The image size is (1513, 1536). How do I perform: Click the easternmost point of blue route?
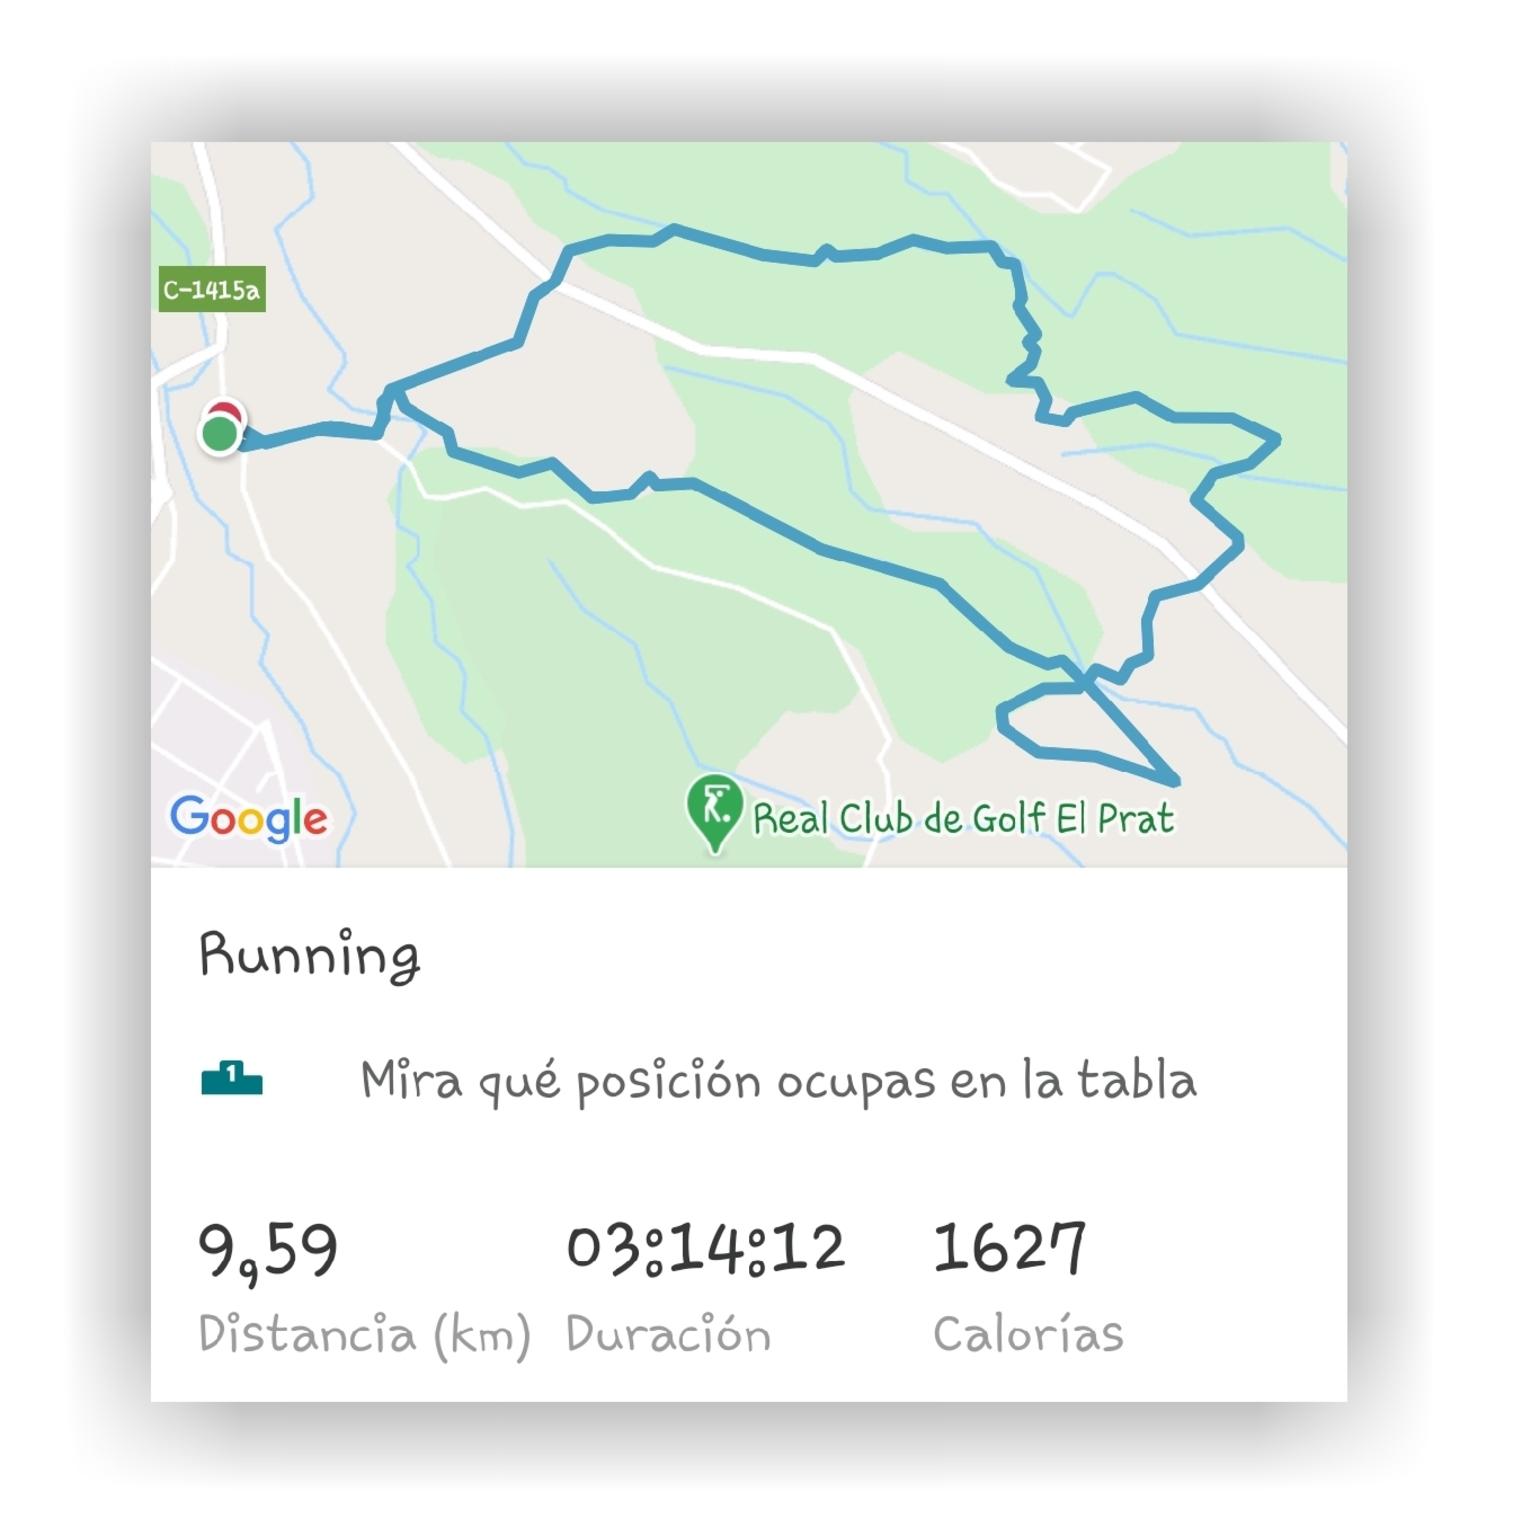(x=1277, y=438)
